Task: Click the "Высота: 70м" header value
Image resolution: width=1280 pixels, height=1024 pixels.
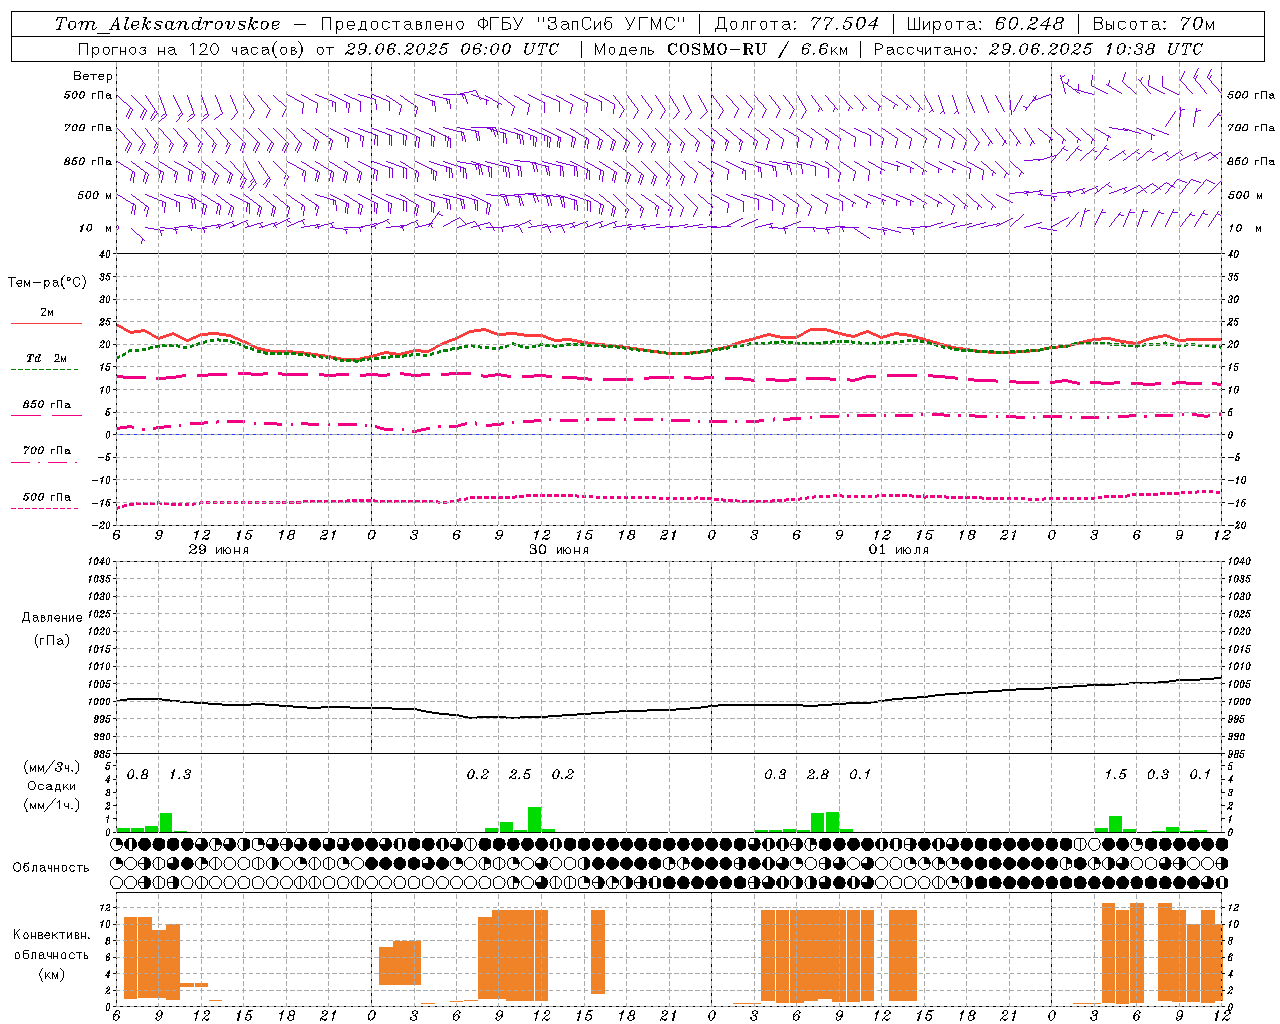Action: click(1153, 24)
